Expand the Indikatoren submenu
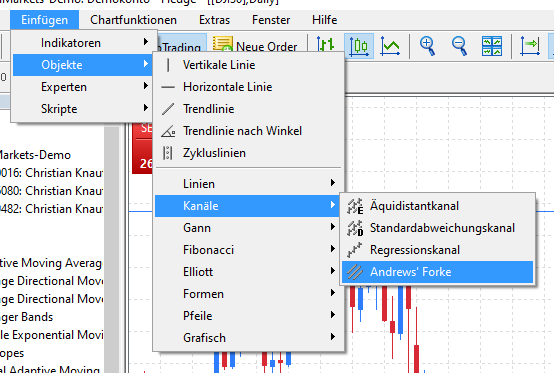The height and width of the screenshot is (373, 554). click(x=83, y=43)
